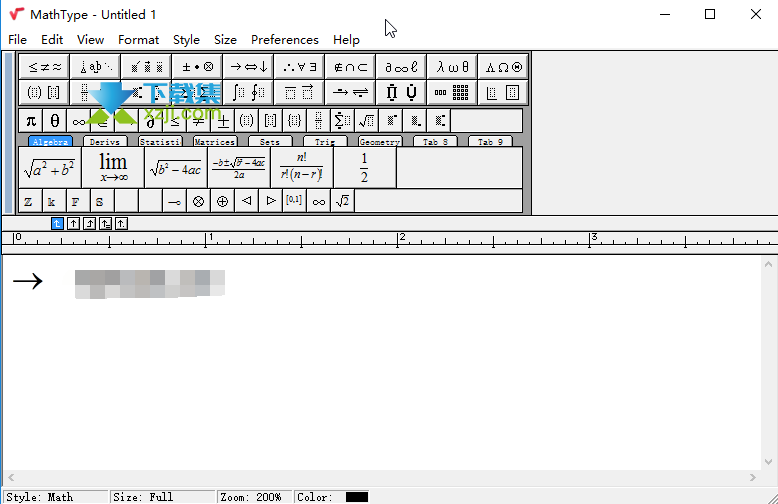Select the right-justified tab stop button
Screen dimensions: 778x504
89,224
